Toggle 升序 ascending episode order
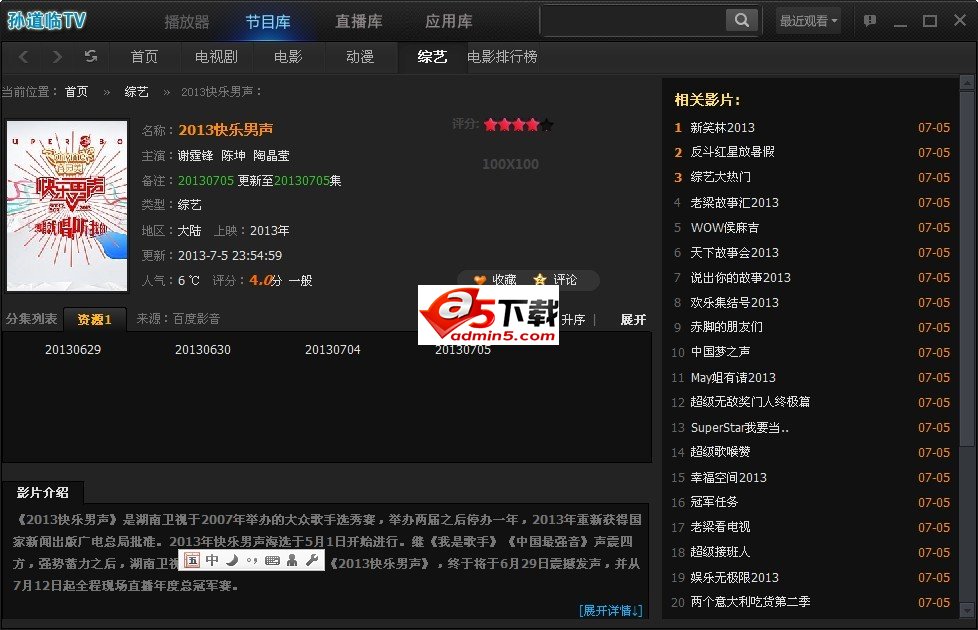 [x=573, y=320]
